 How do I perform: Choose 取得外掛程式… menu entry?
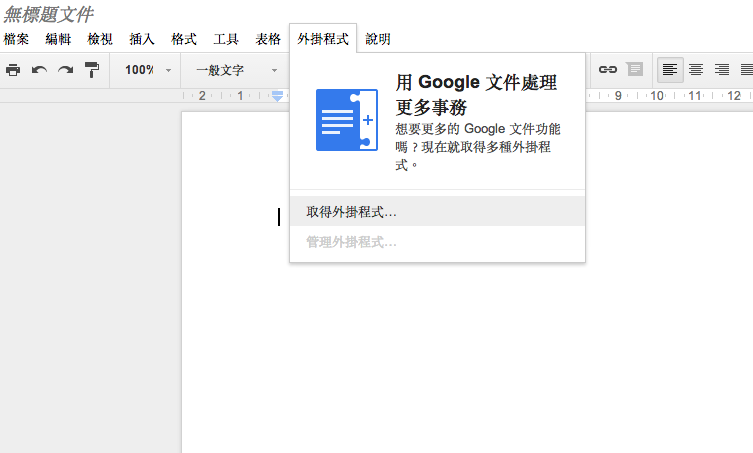tap(437, 211)
